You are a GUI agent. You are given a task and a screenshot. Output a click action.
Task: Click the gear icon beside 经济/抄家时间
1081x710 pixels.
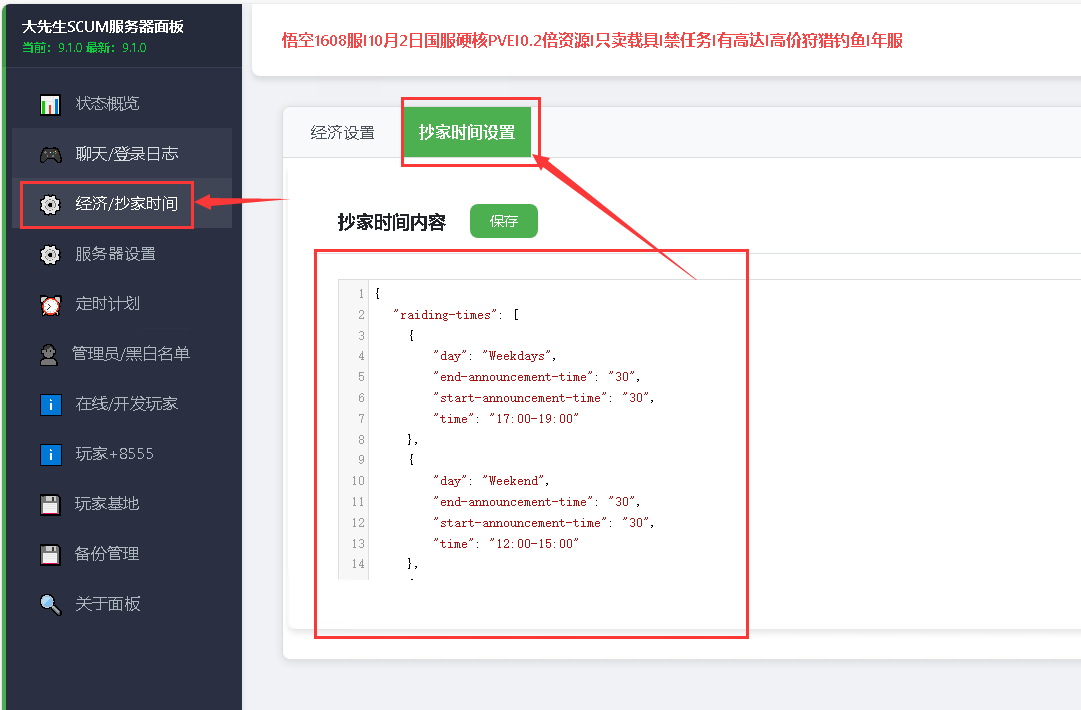[x=50, y=204]
